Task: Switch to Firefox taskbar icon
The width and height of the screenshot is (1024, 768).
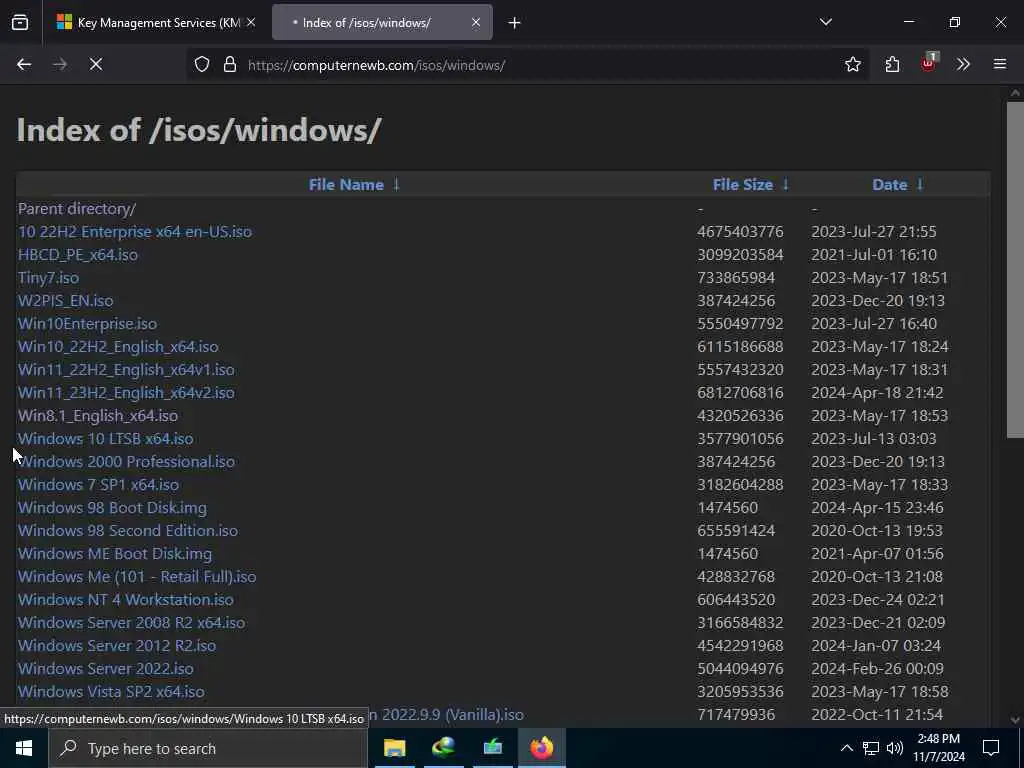Action: tap(541, 748)
